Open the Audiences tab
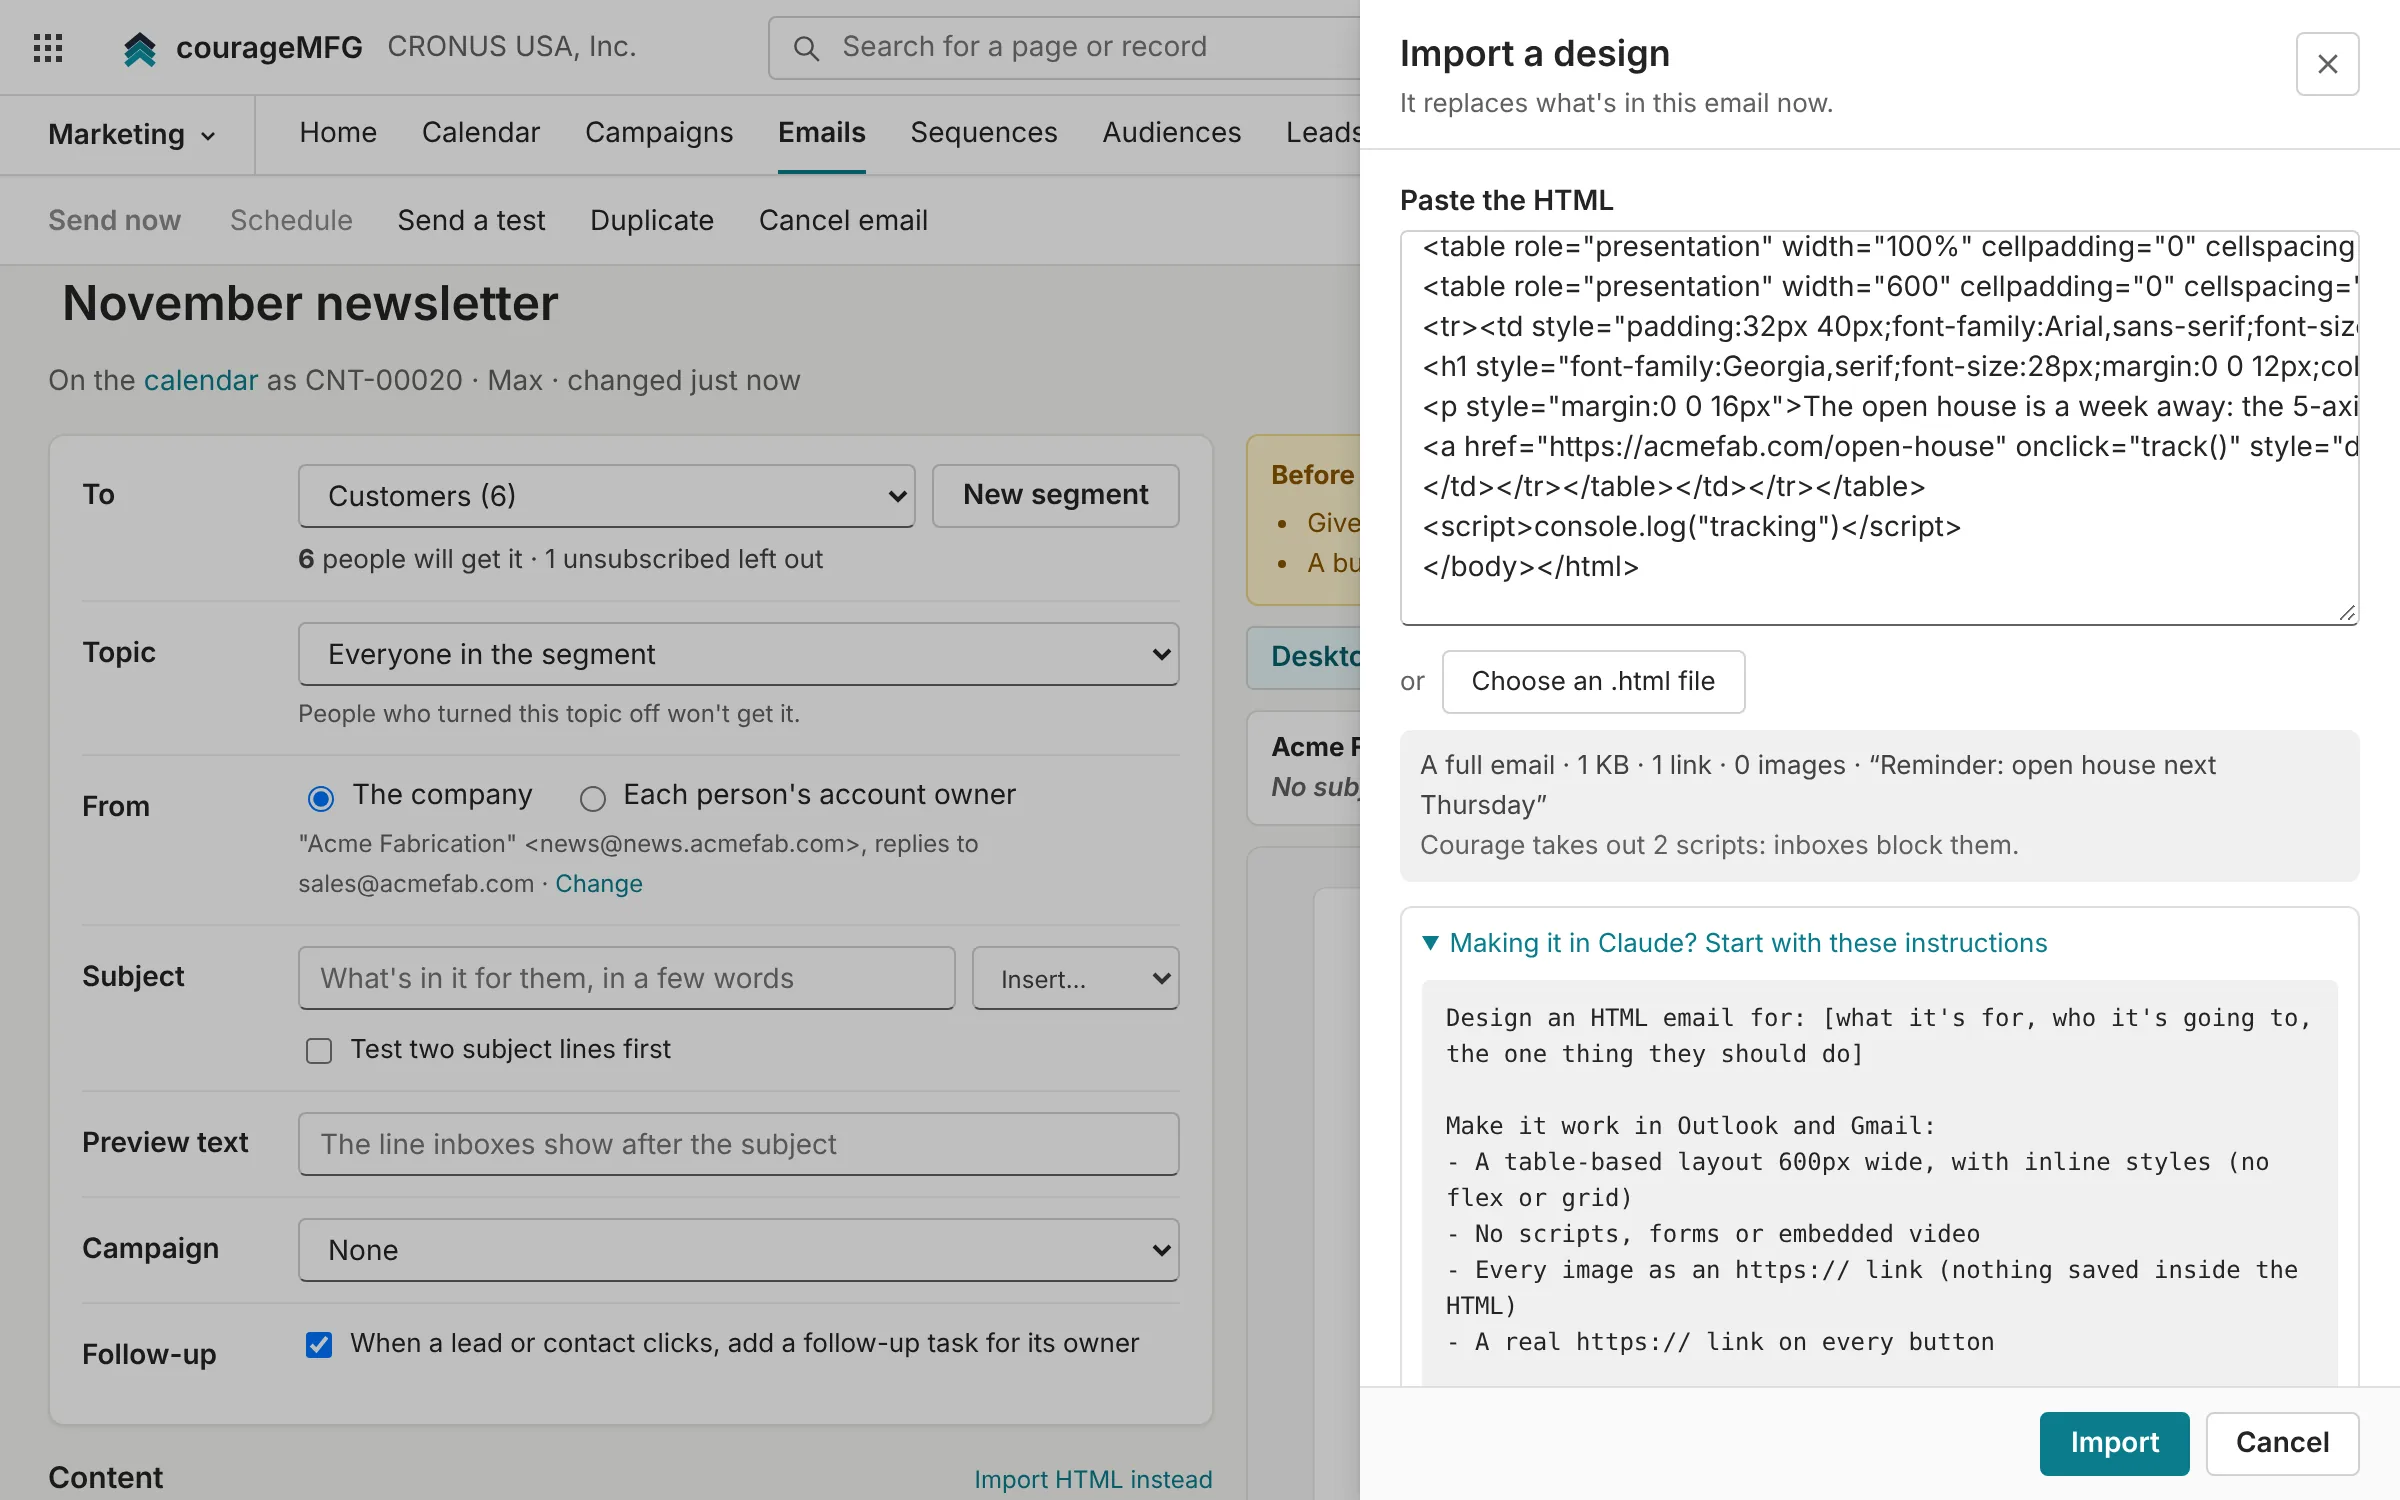The image size is (2400, 1500). (x=1172, y=132)
